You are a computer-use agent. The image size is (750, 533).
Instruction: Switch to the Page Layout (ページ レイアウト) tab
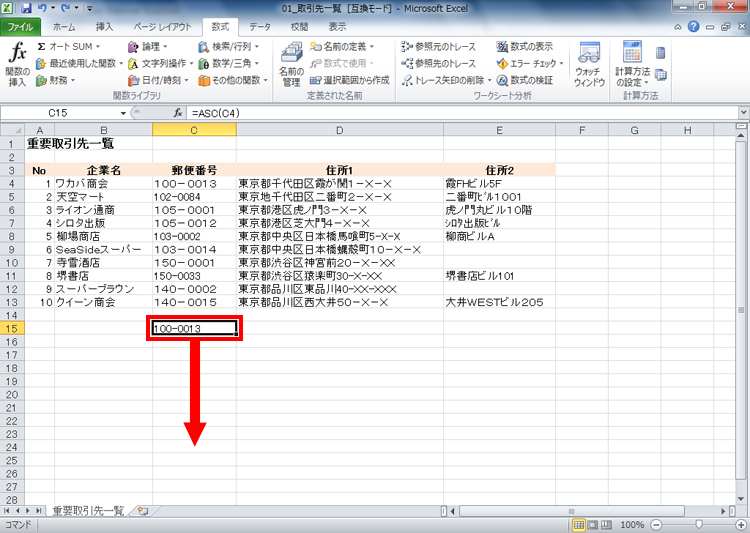162,27
